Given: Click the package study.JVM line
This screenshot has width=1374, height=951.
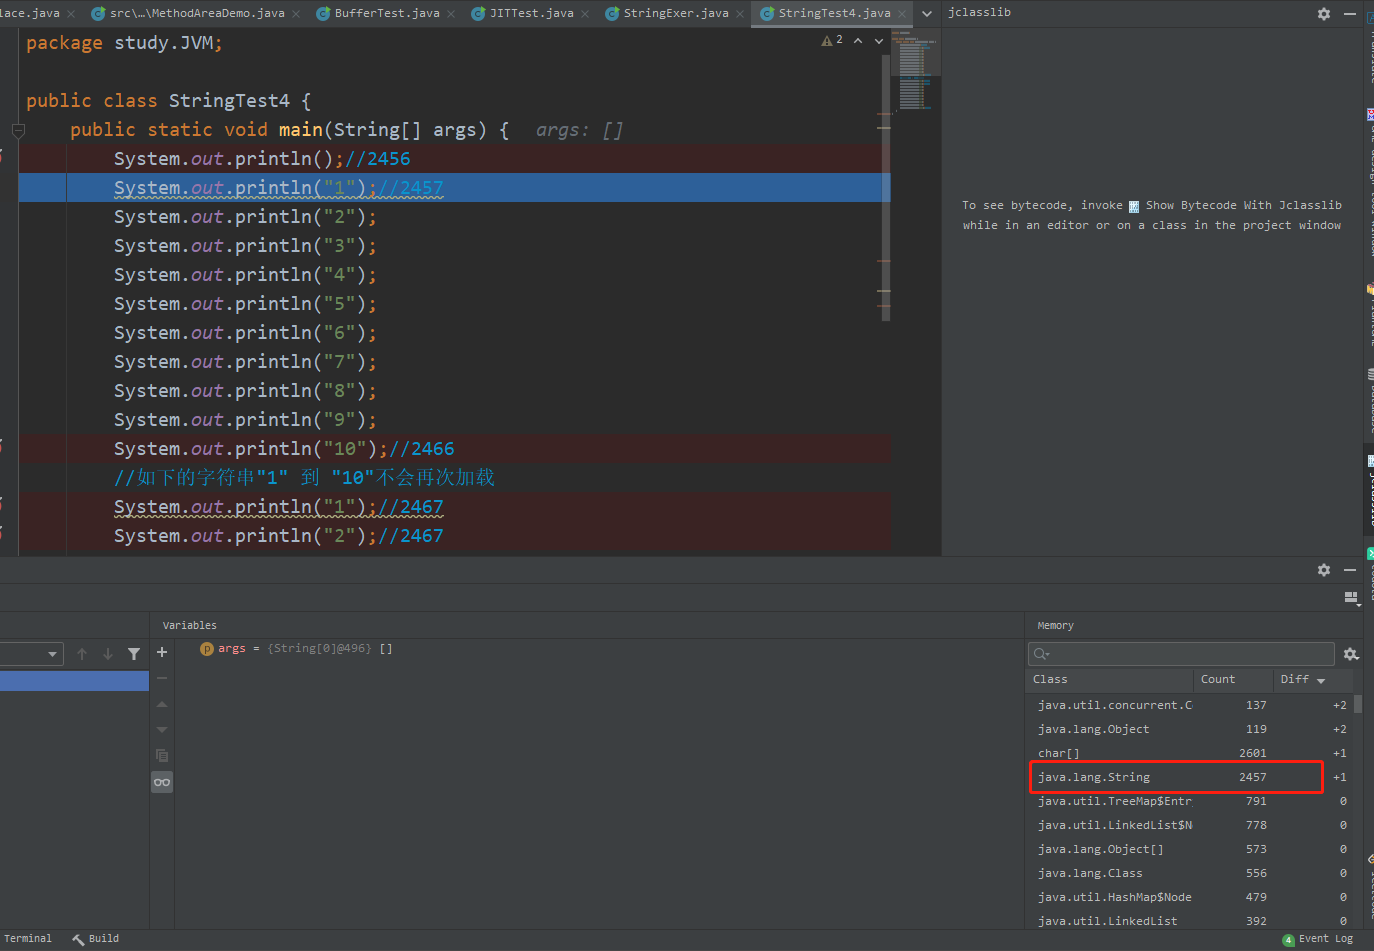Looking at the screenshot, I should coord(124,43).
